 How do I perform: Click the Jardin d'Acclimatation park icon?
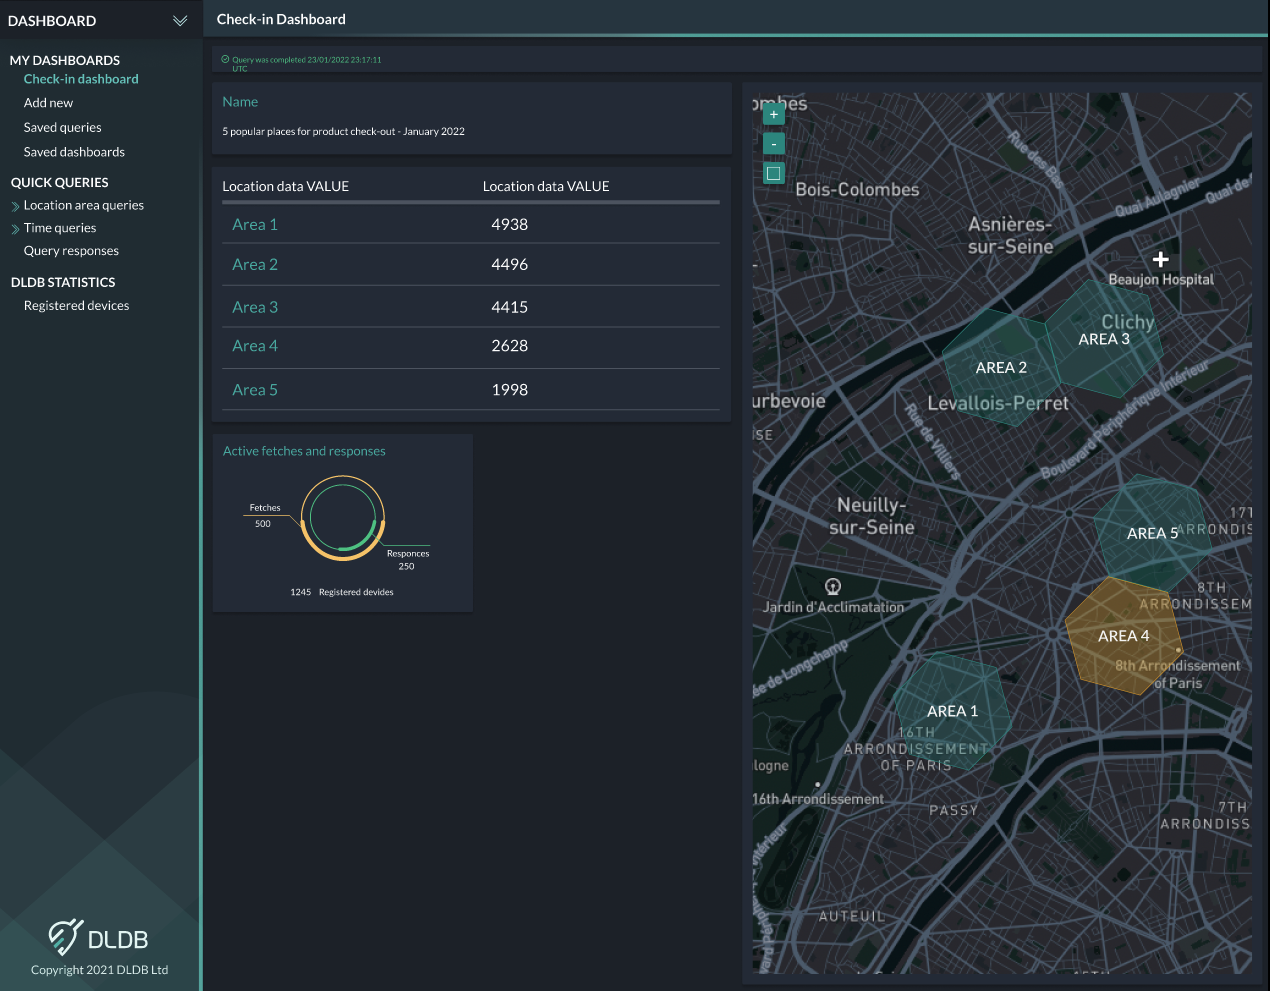[833, 586]
